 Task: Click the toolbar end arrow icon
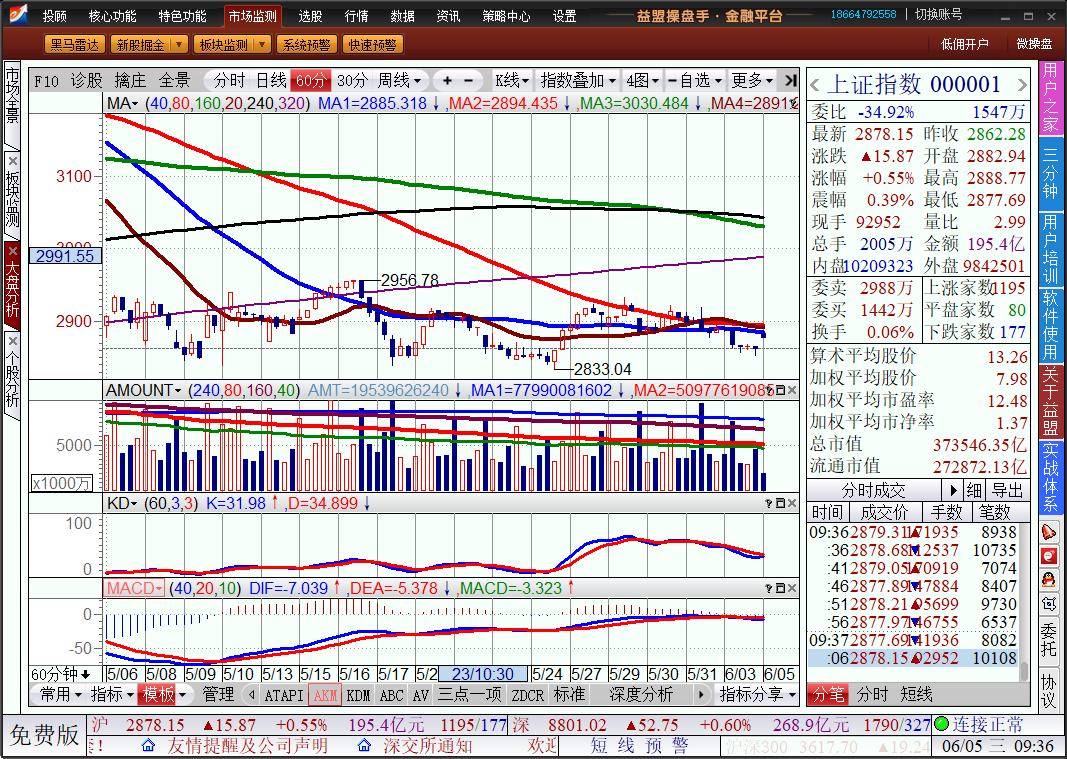(x=789, y=81)
